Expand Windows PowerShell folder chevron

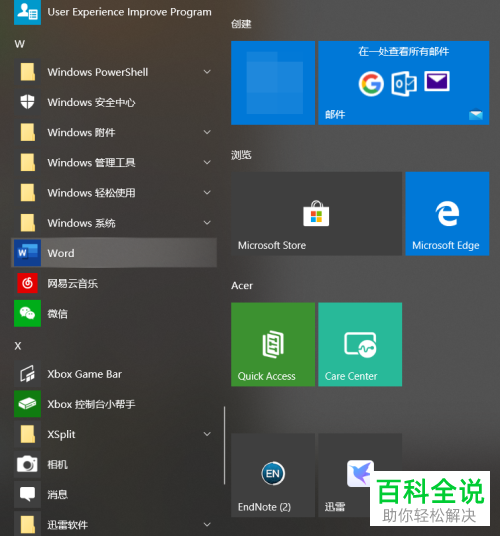click(207, 72)
